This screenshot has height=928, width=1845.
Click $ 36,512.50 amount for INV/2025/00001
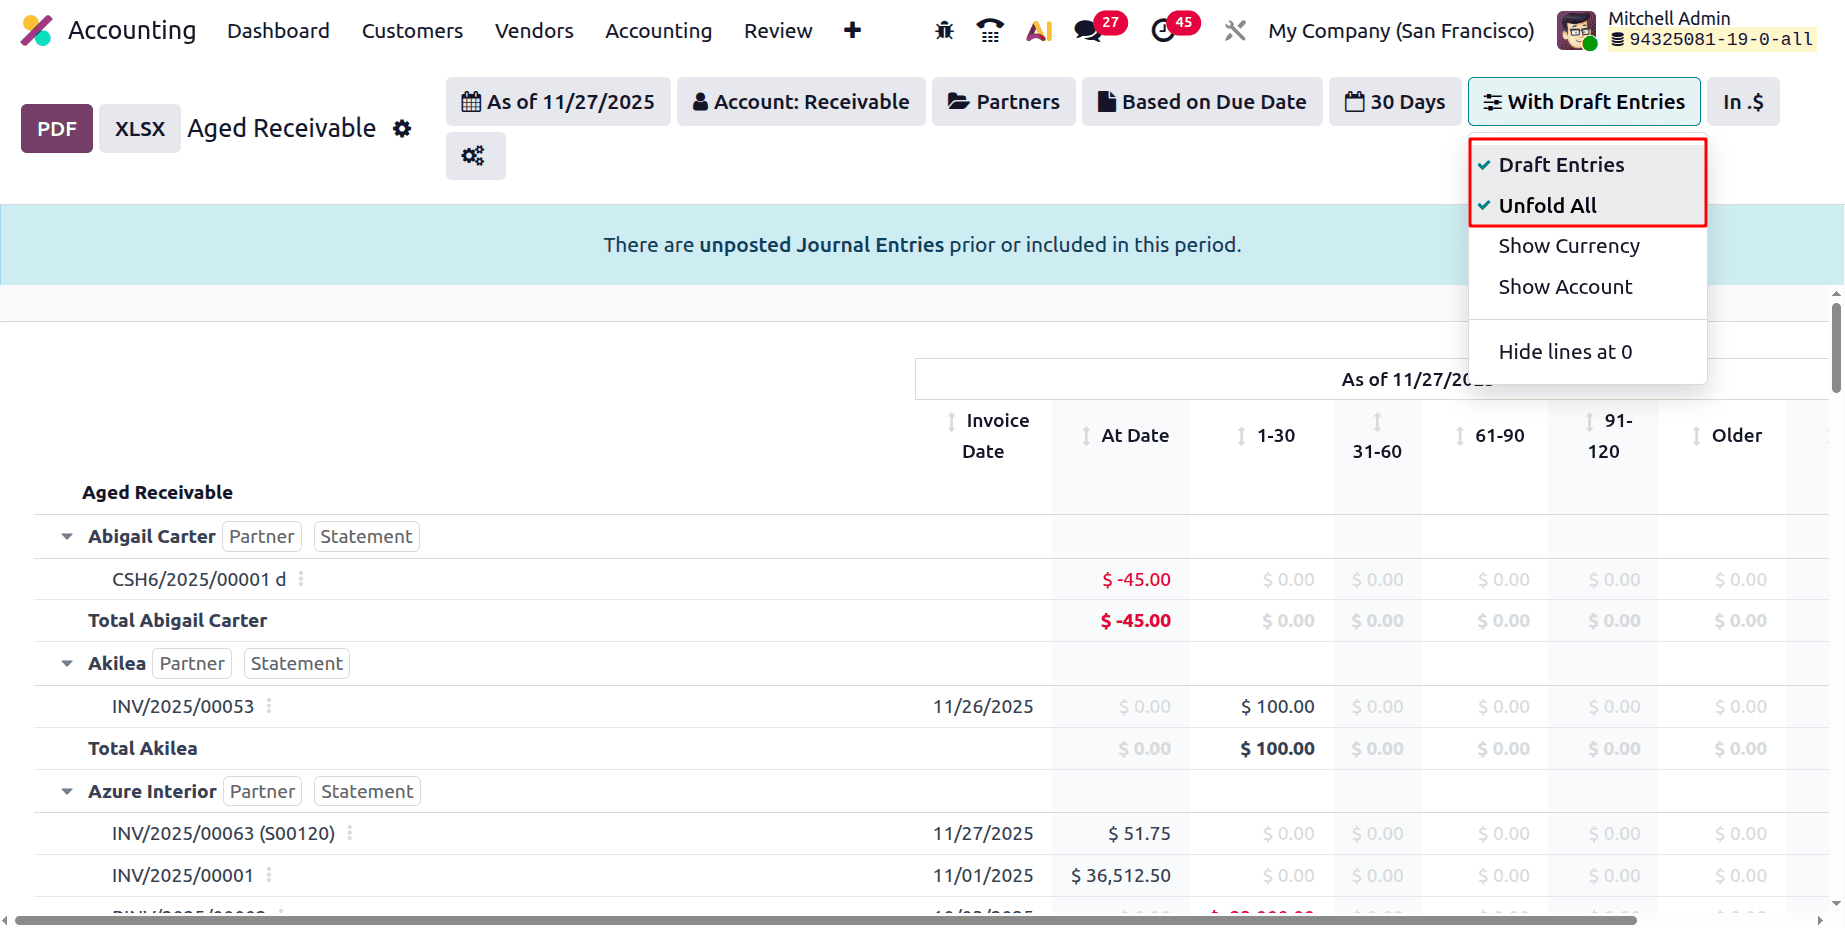[1120, 876]
